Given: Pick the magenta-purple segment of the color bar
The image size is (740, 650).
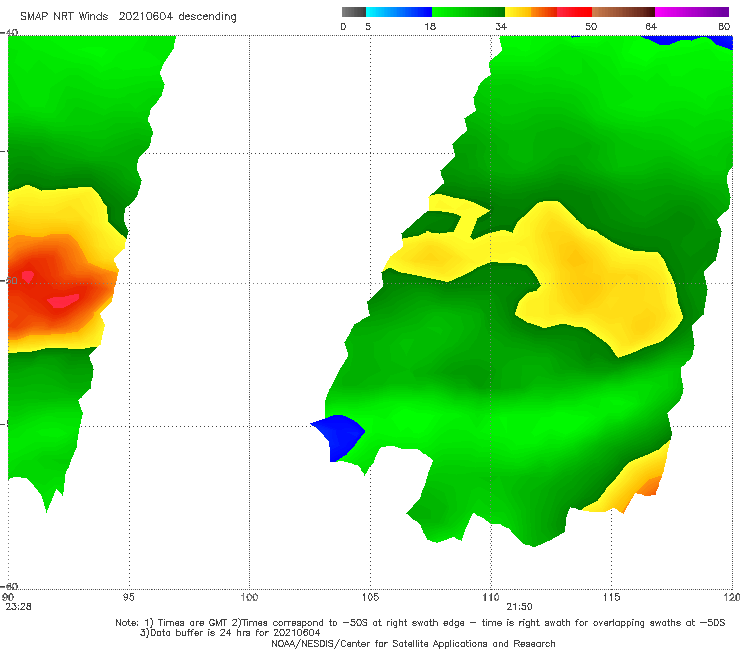Looking at the screenshot, I should click(x=692, y=12).
